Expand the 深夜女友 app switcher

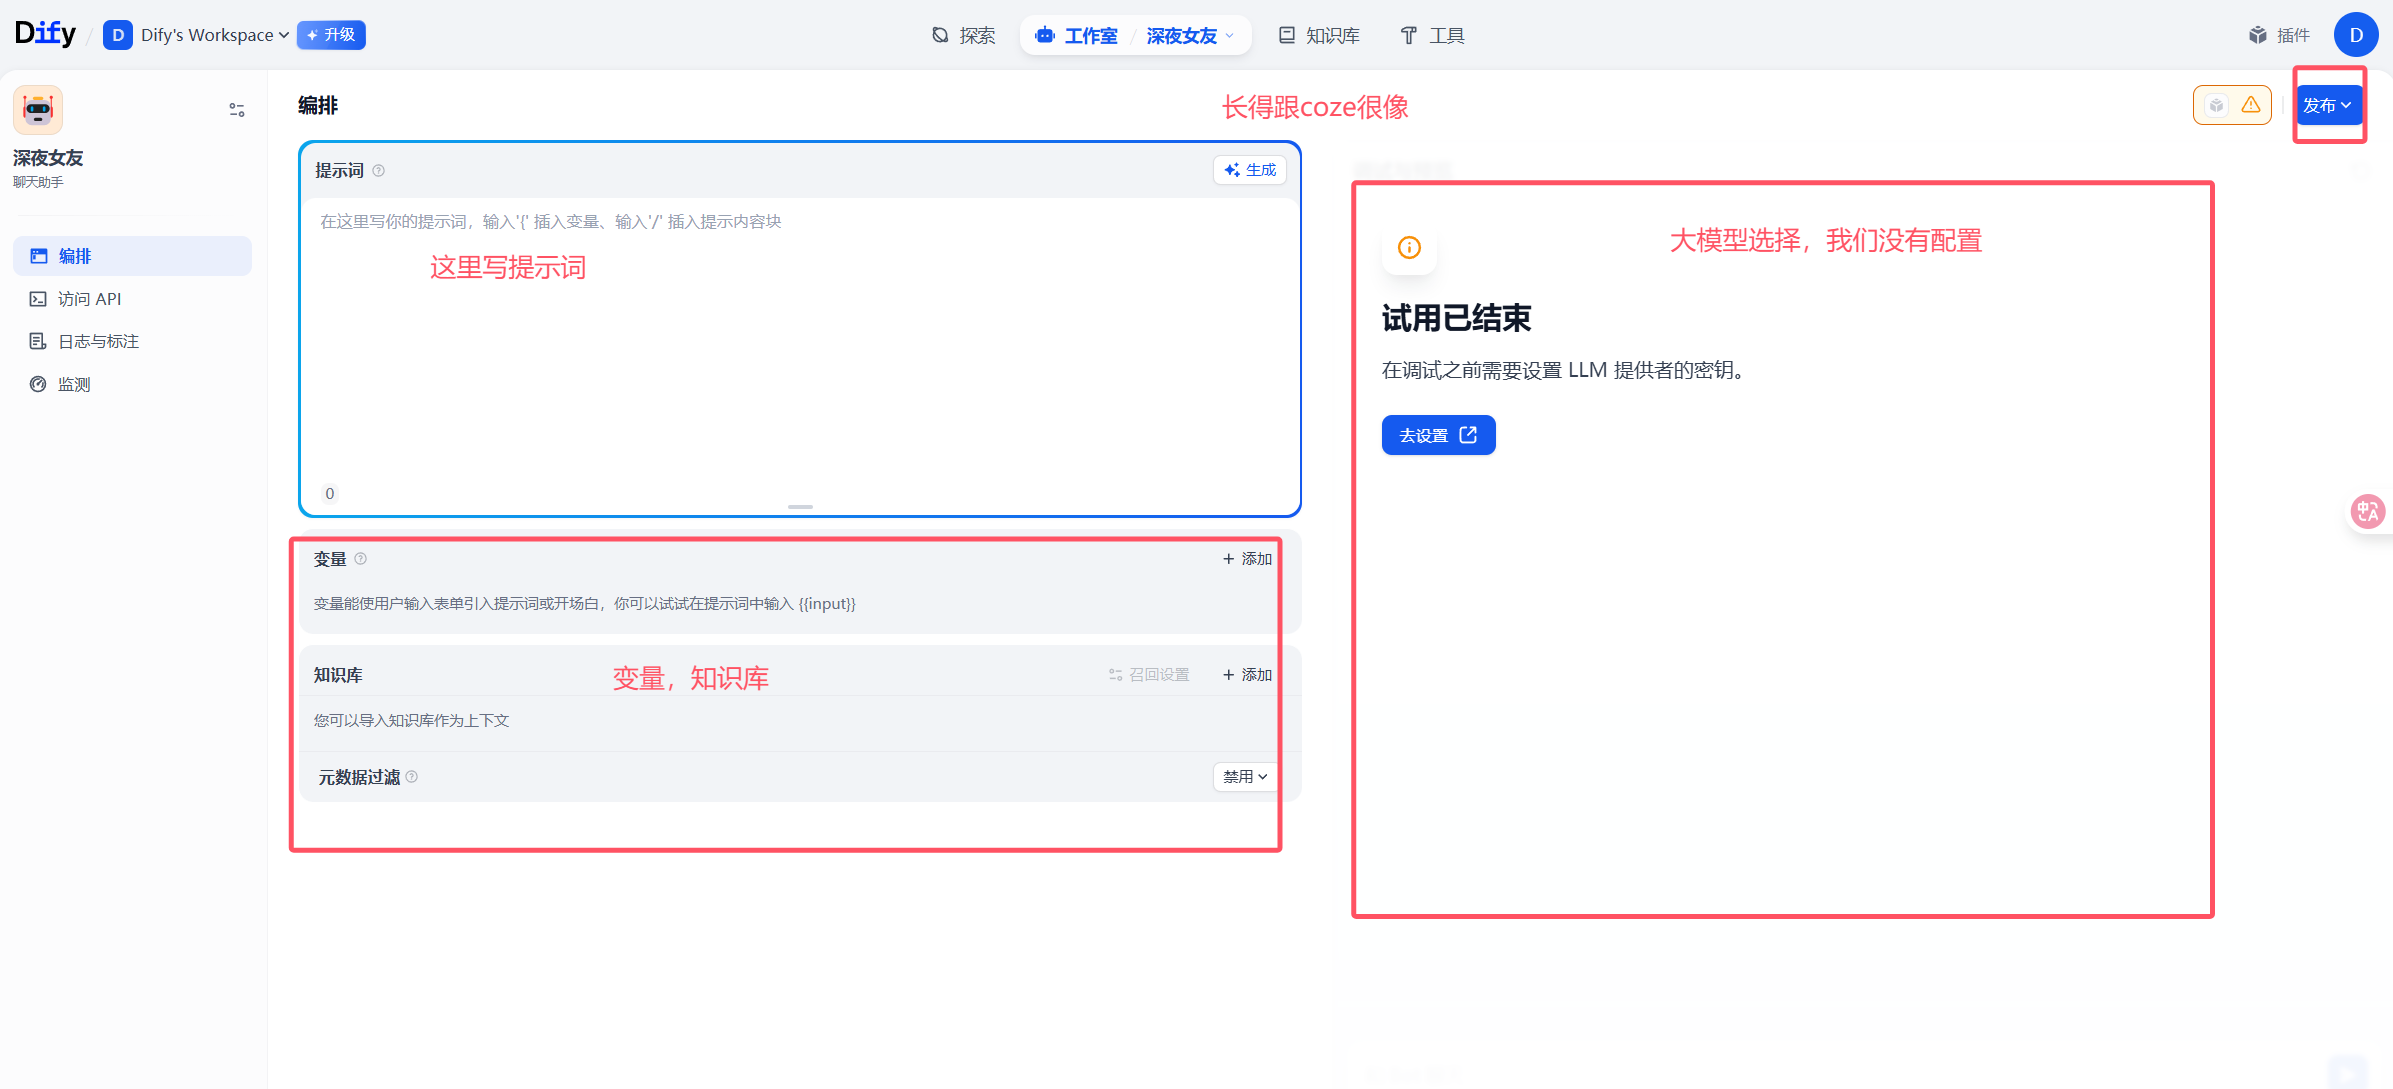1190,36
